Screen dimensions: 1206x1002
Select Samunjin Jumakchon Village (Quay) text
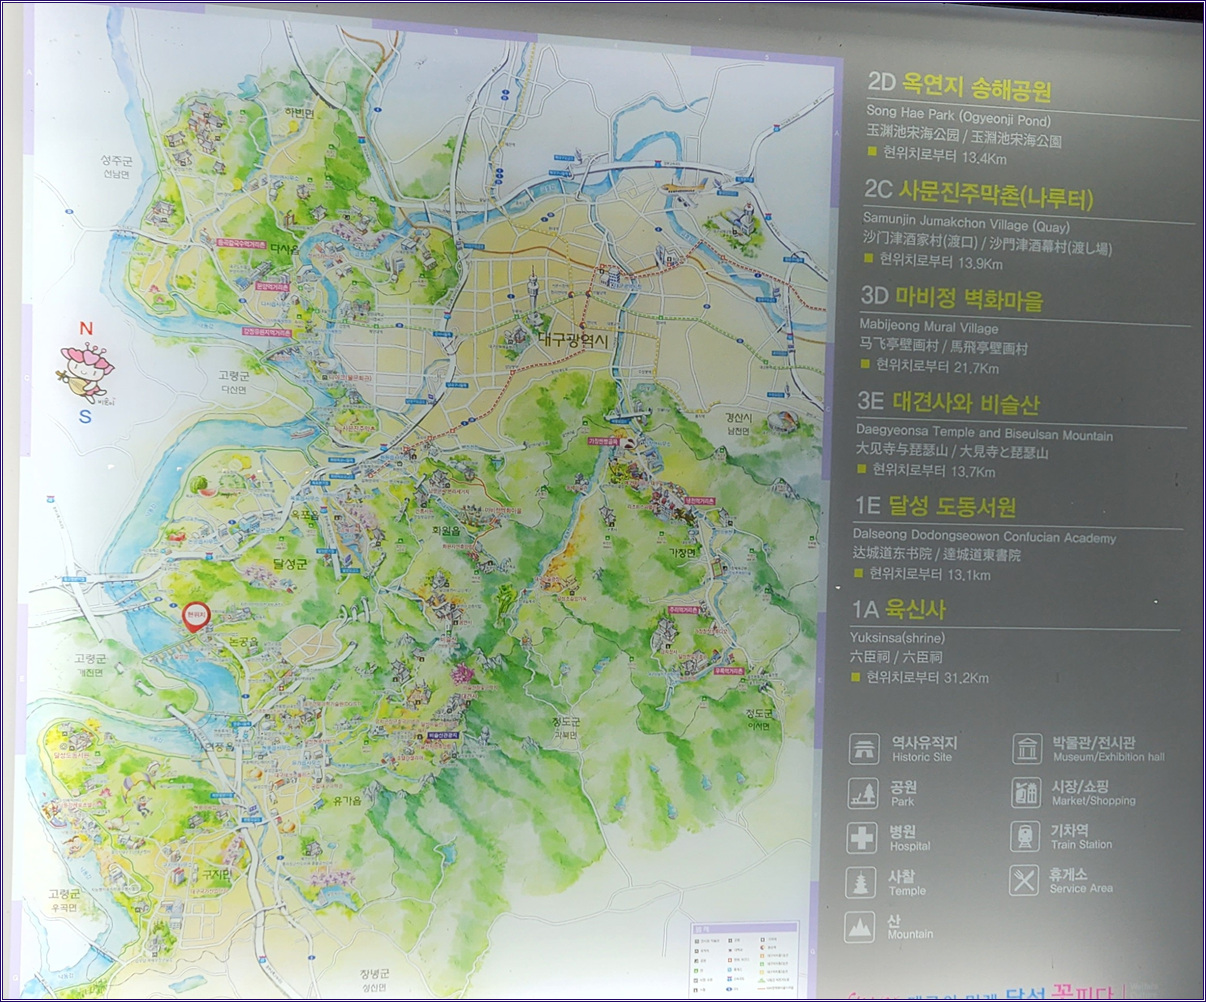click(966, 224)
